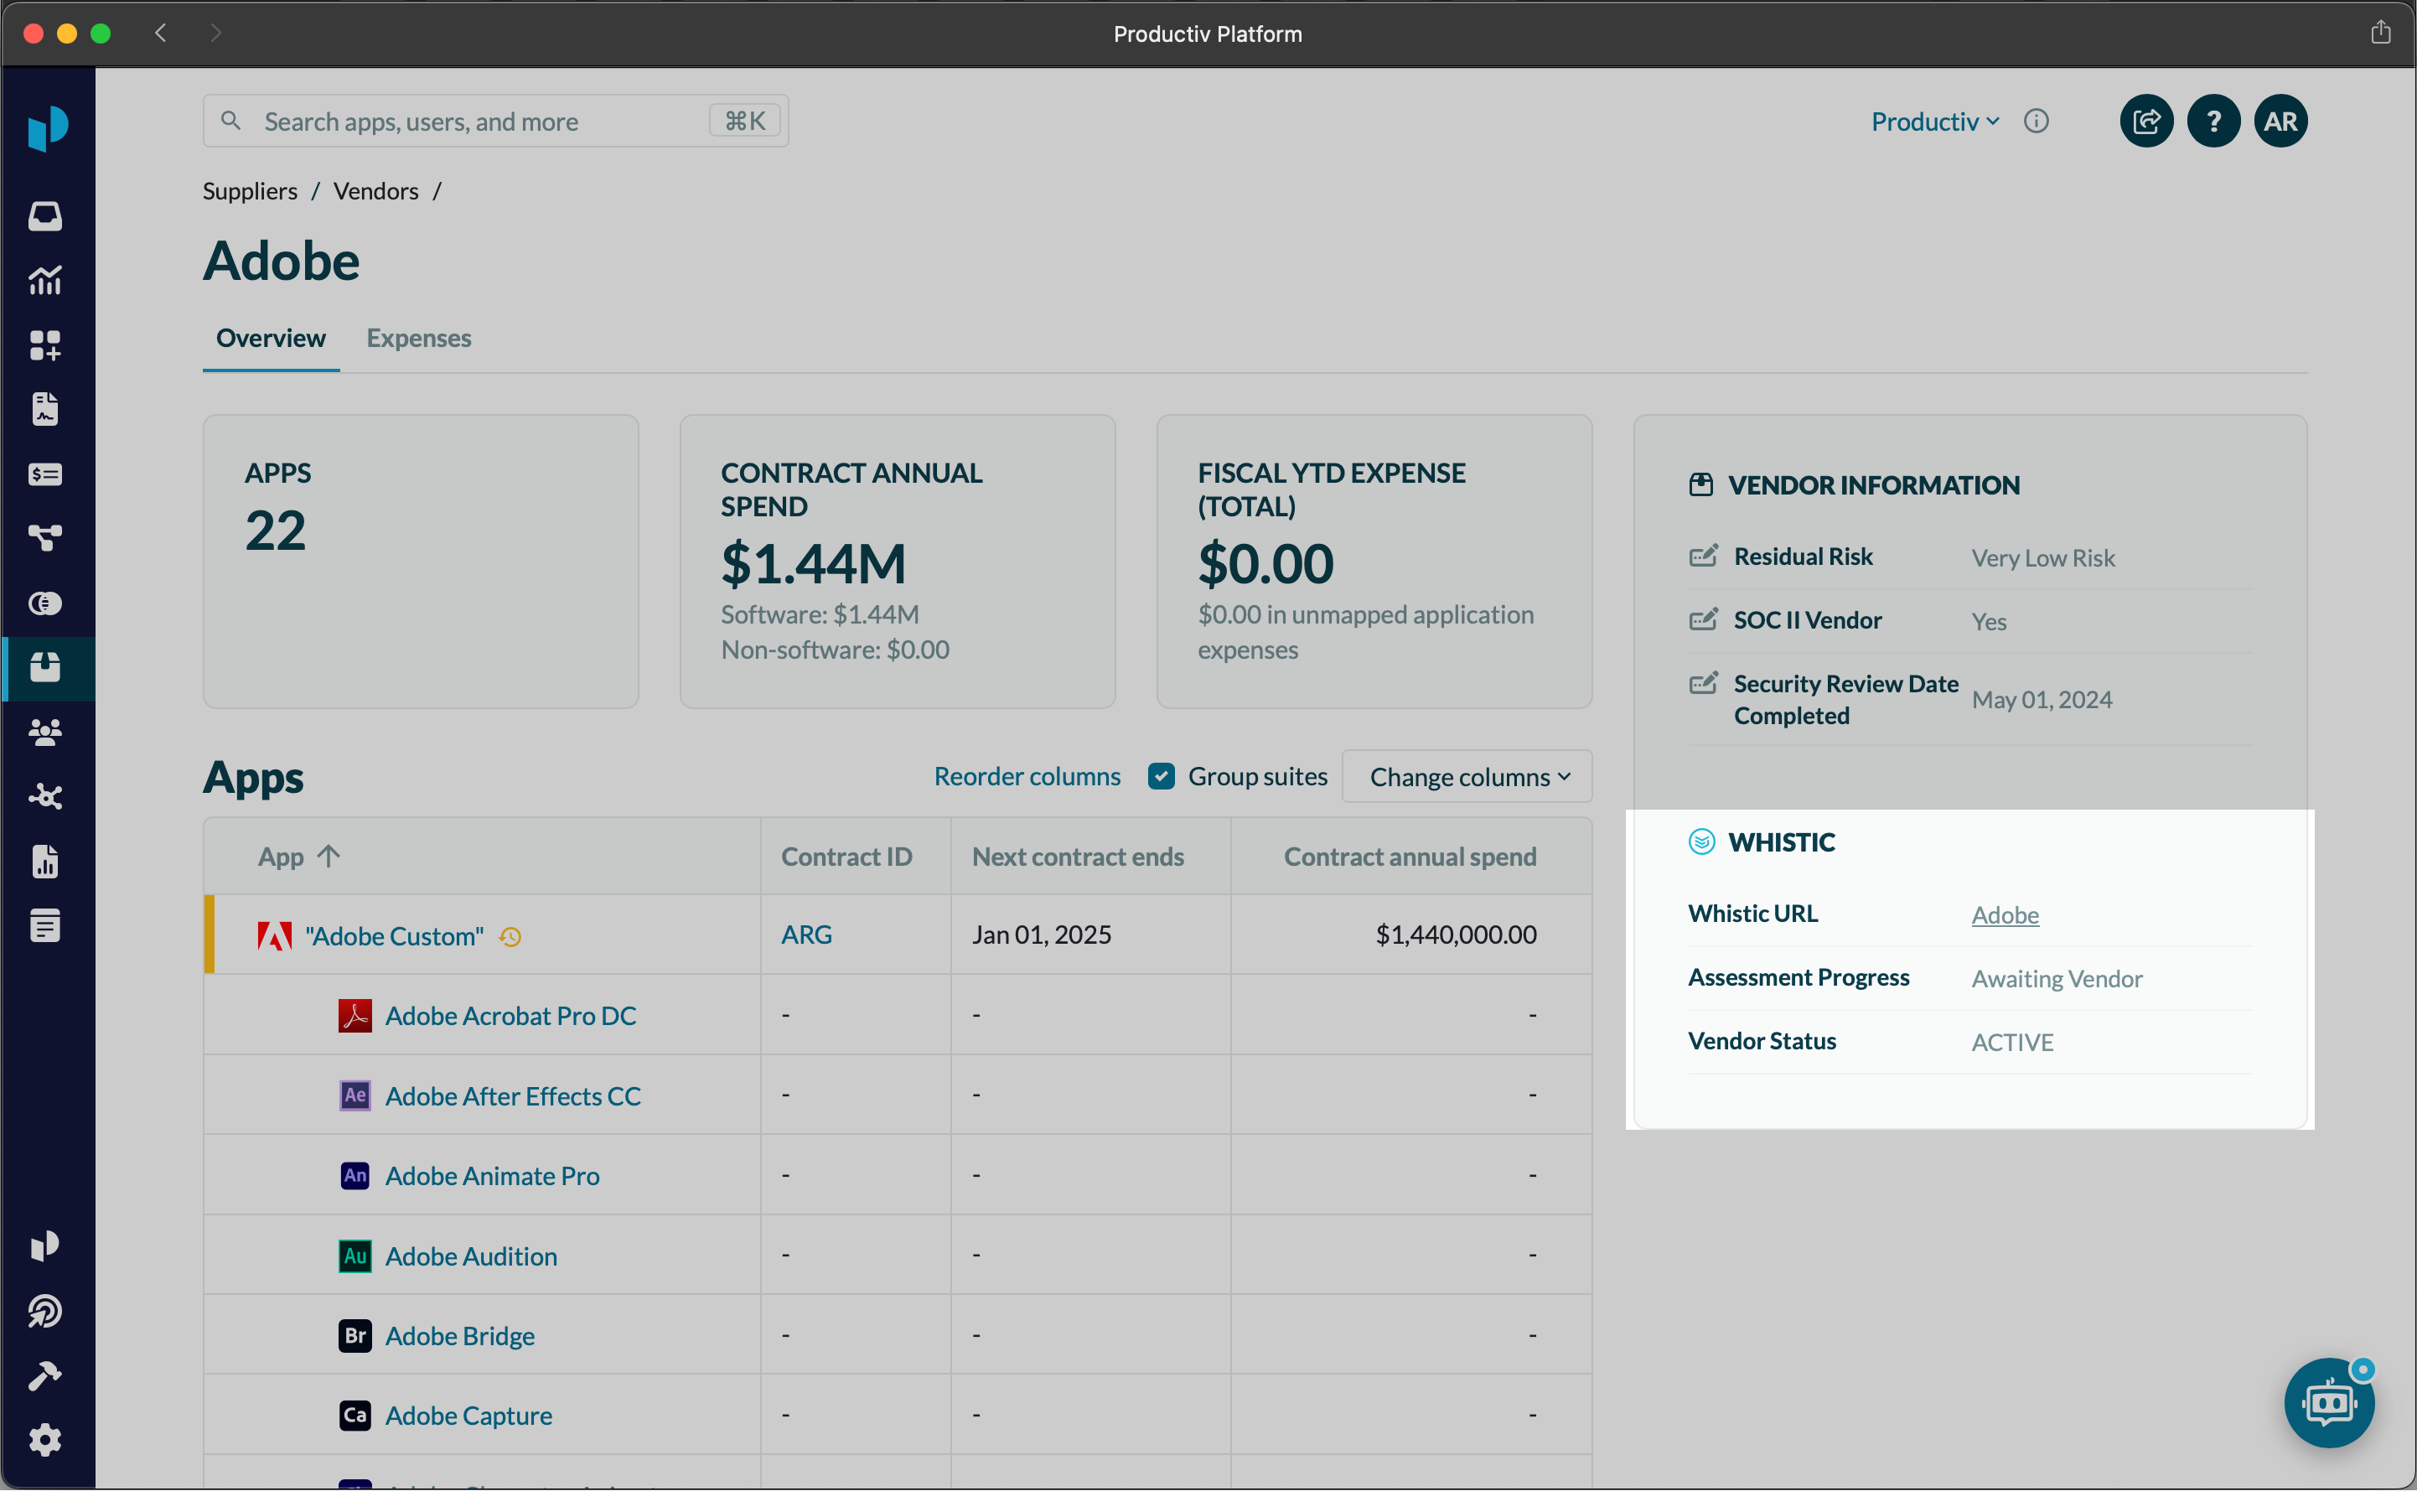The width and height of the screenshot is (2417, 1512).
Task: Open the ARG contract ID link
Action: (x=806, y=934)
